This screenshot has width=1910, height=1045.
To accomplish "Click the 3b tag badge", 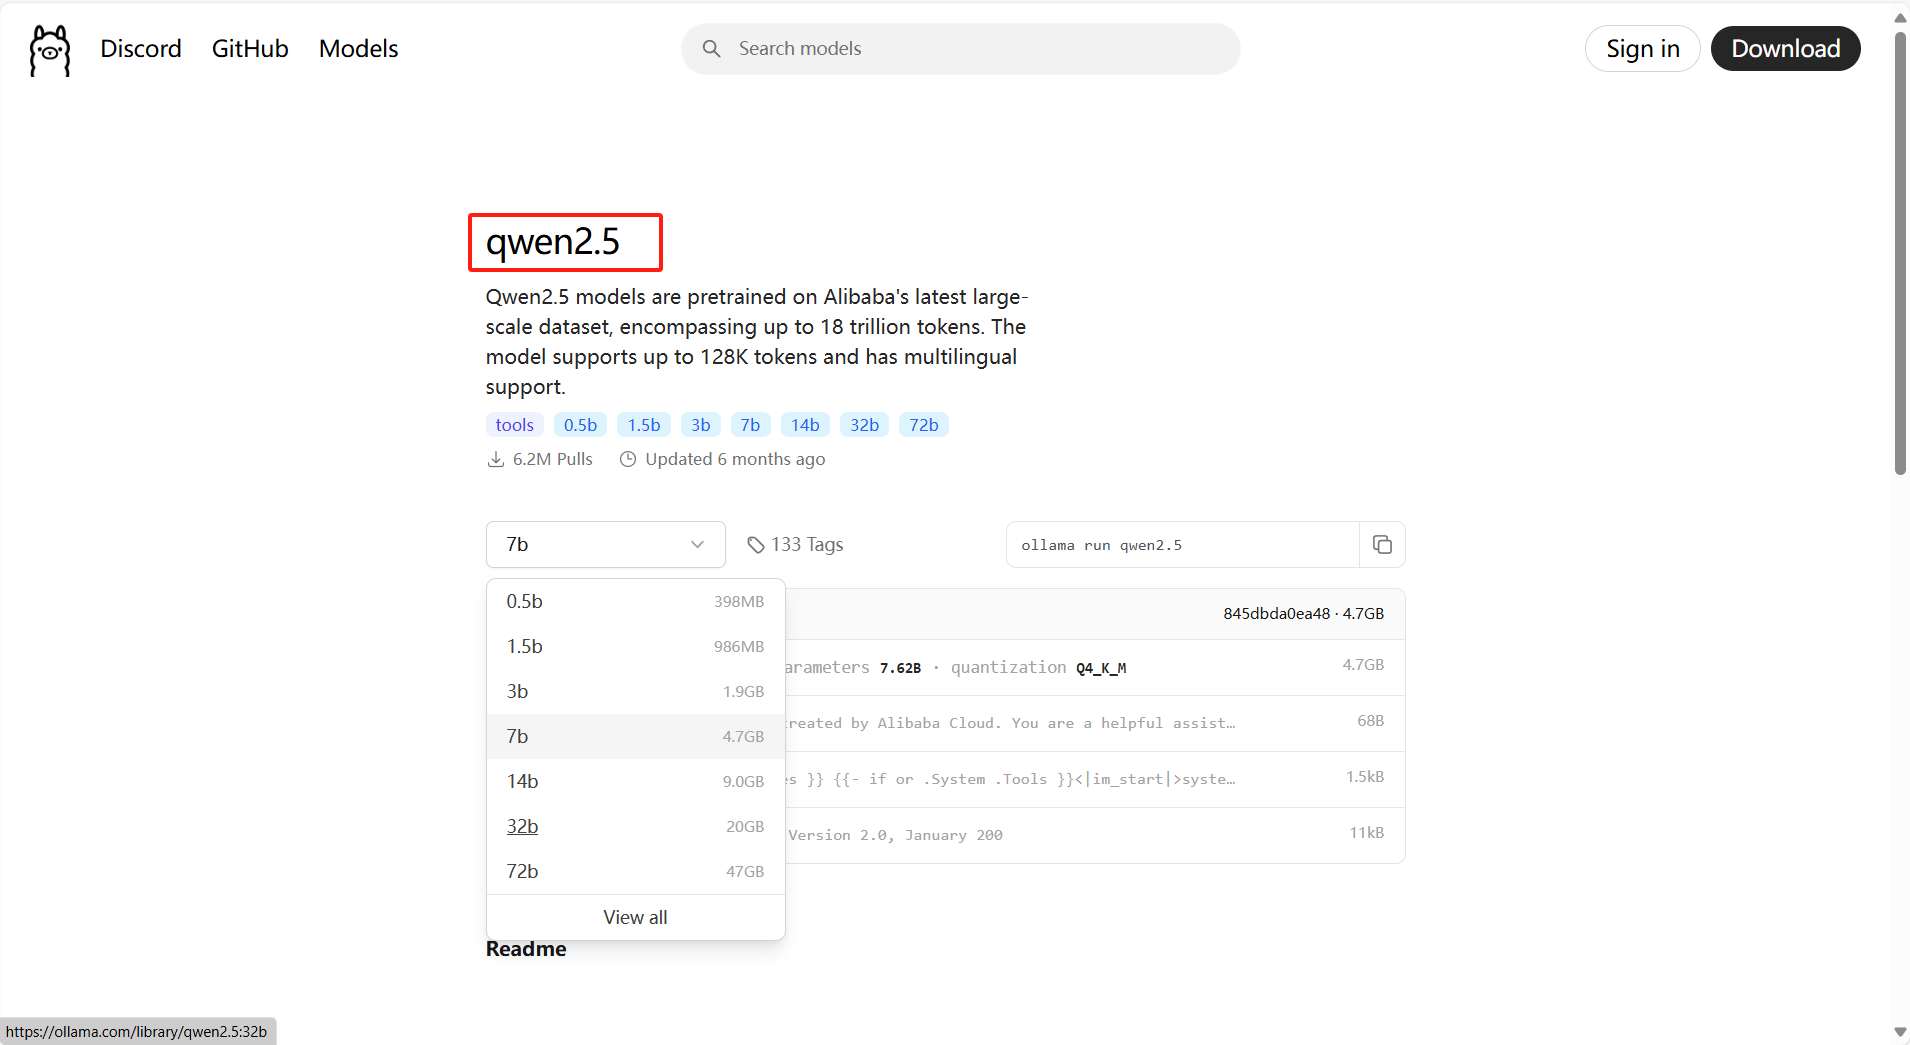I will point(701,425).
